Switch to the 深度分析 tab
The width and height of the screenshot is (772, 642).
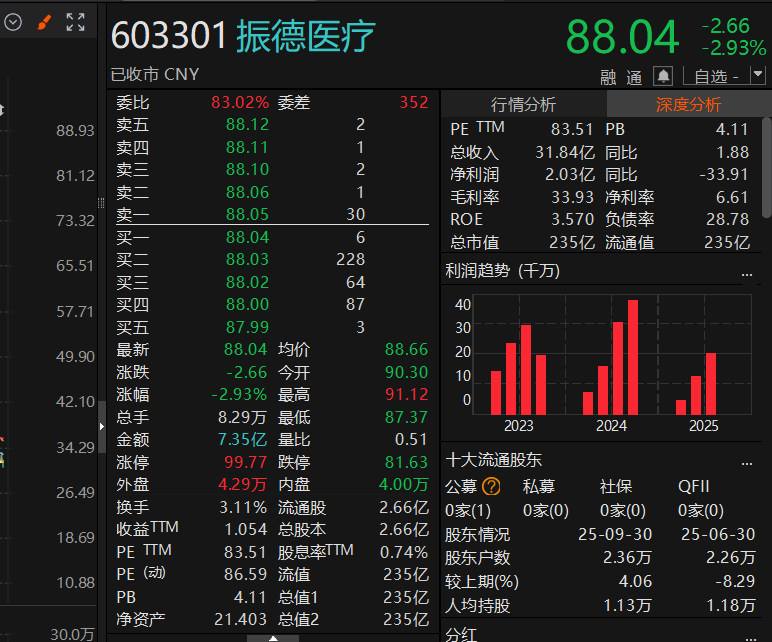tap(688, 104)
